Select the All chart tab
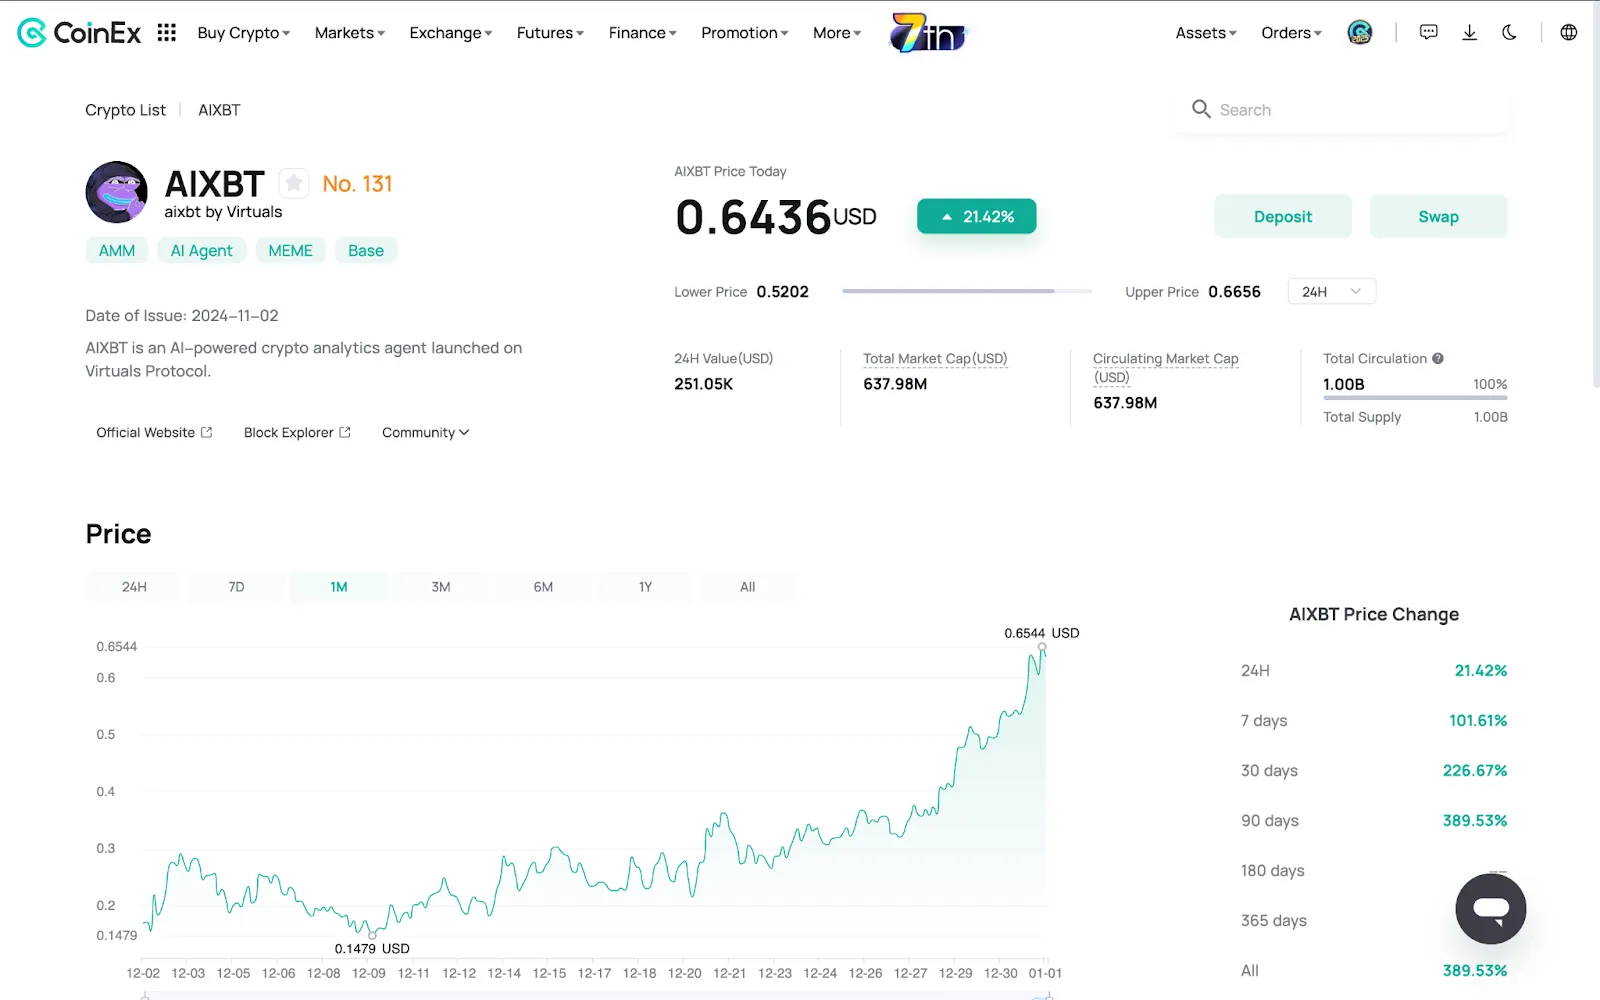Viewport: 1600px width, 1000px height. [748, 587]
